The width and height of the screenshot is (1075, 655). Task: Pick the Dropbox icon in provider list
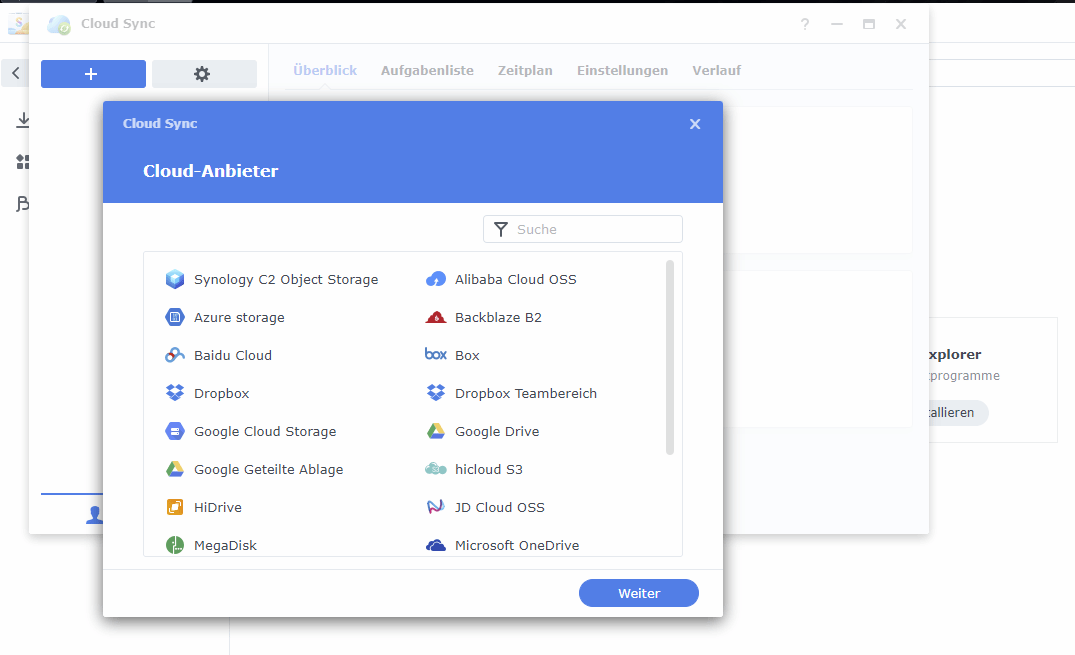[x=175, y=394]
